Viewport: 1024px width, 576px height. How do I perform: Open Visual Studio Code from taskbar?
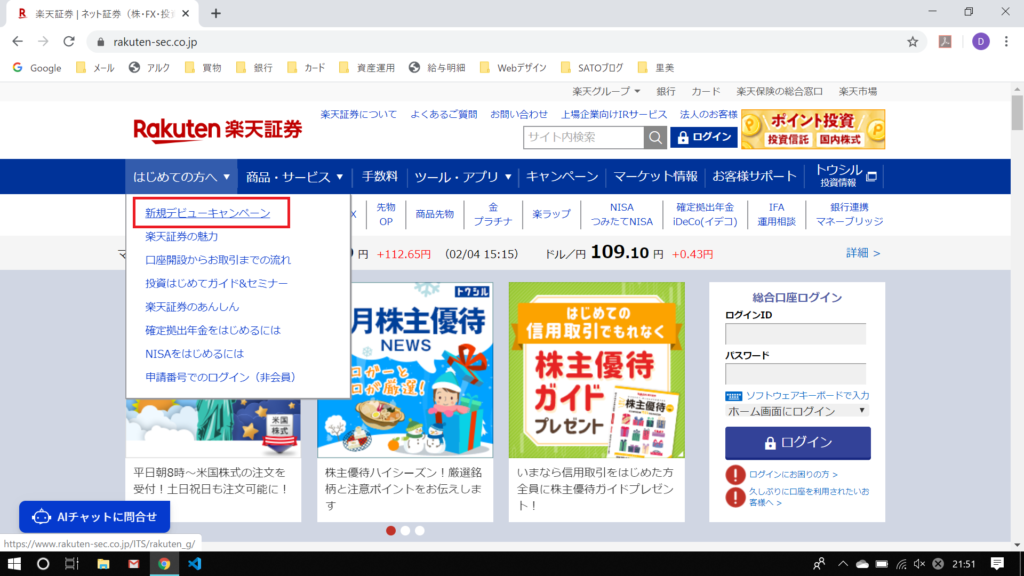(x=195, y=564)
